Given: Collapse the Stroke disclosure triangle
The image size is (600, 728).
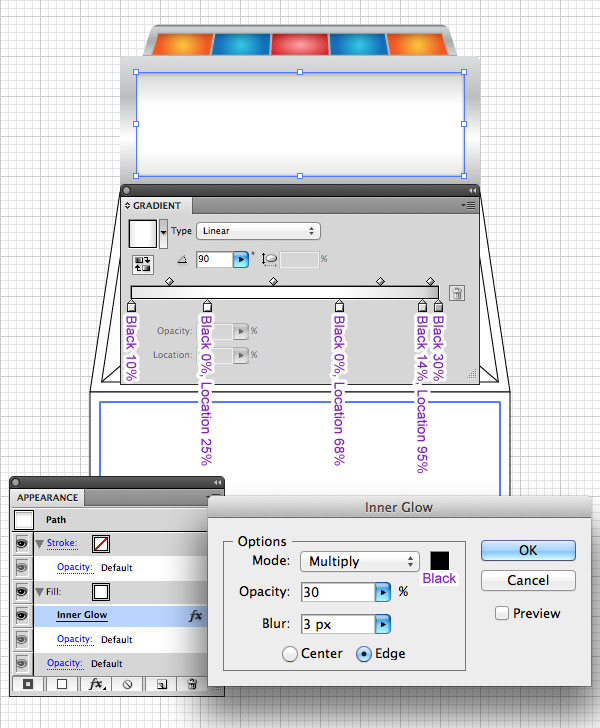Looking at the screenshot, I should pos(39,543).
